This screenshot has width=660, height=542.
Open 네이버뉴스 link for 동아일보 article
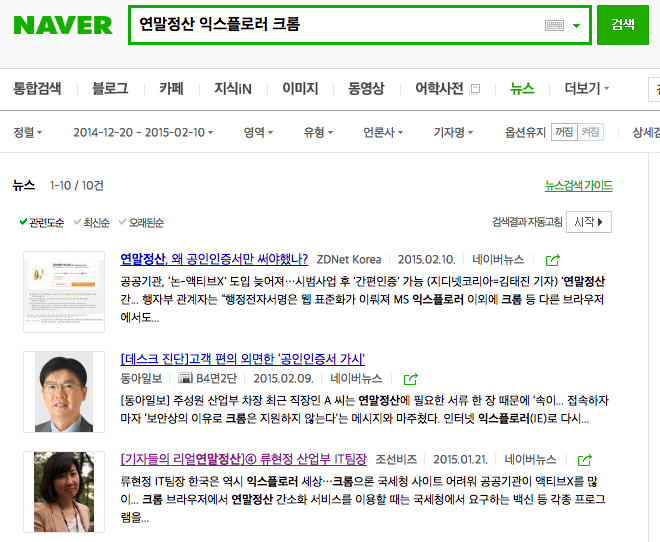tap(356, 378)
